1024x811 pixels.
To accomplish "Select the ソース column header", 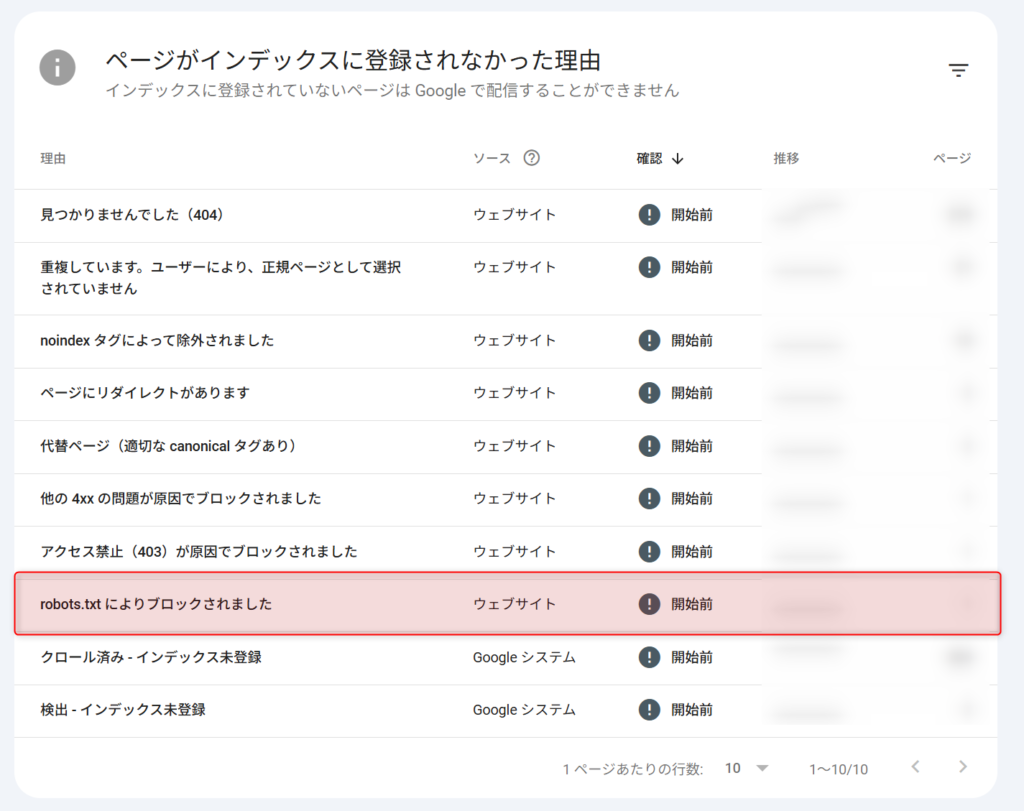I will [x=490, y=157].
